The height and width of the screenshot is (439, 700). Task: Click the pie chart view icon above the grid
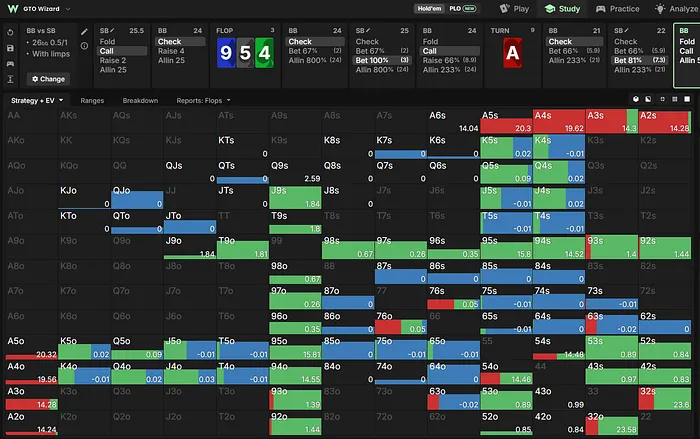pyautogui.click(x=636, y=99)
